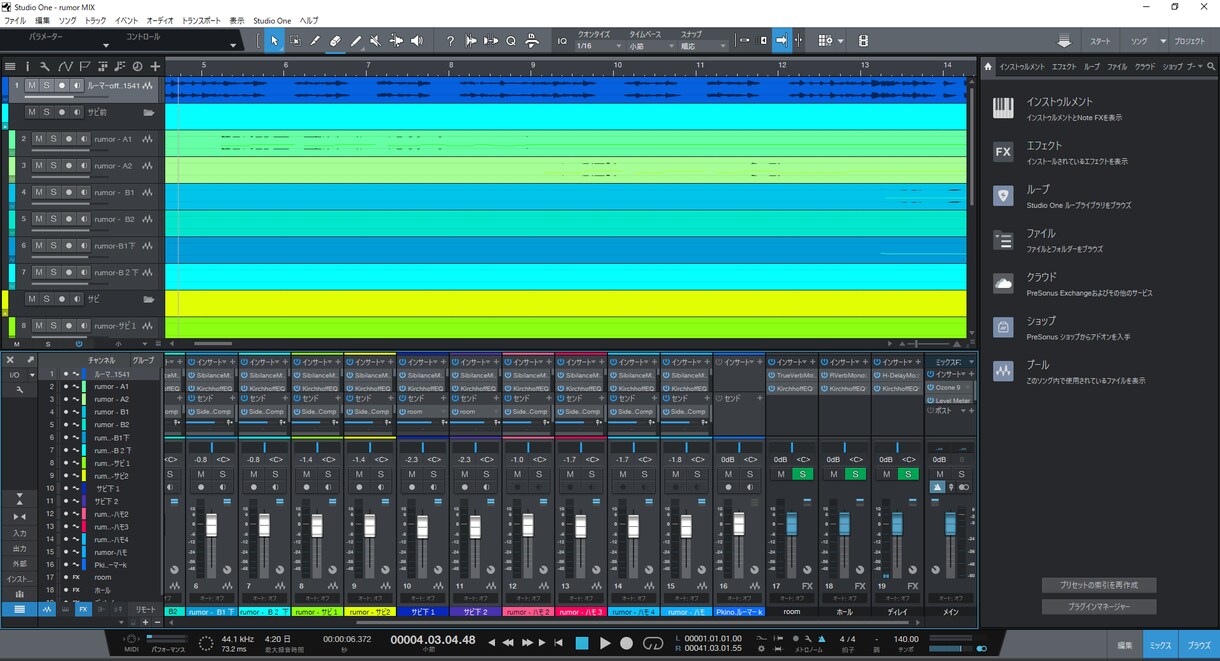Open the Effects FX browser icon
Viewport: 1220px width, 661px height.
click(x=1003, y=152)
